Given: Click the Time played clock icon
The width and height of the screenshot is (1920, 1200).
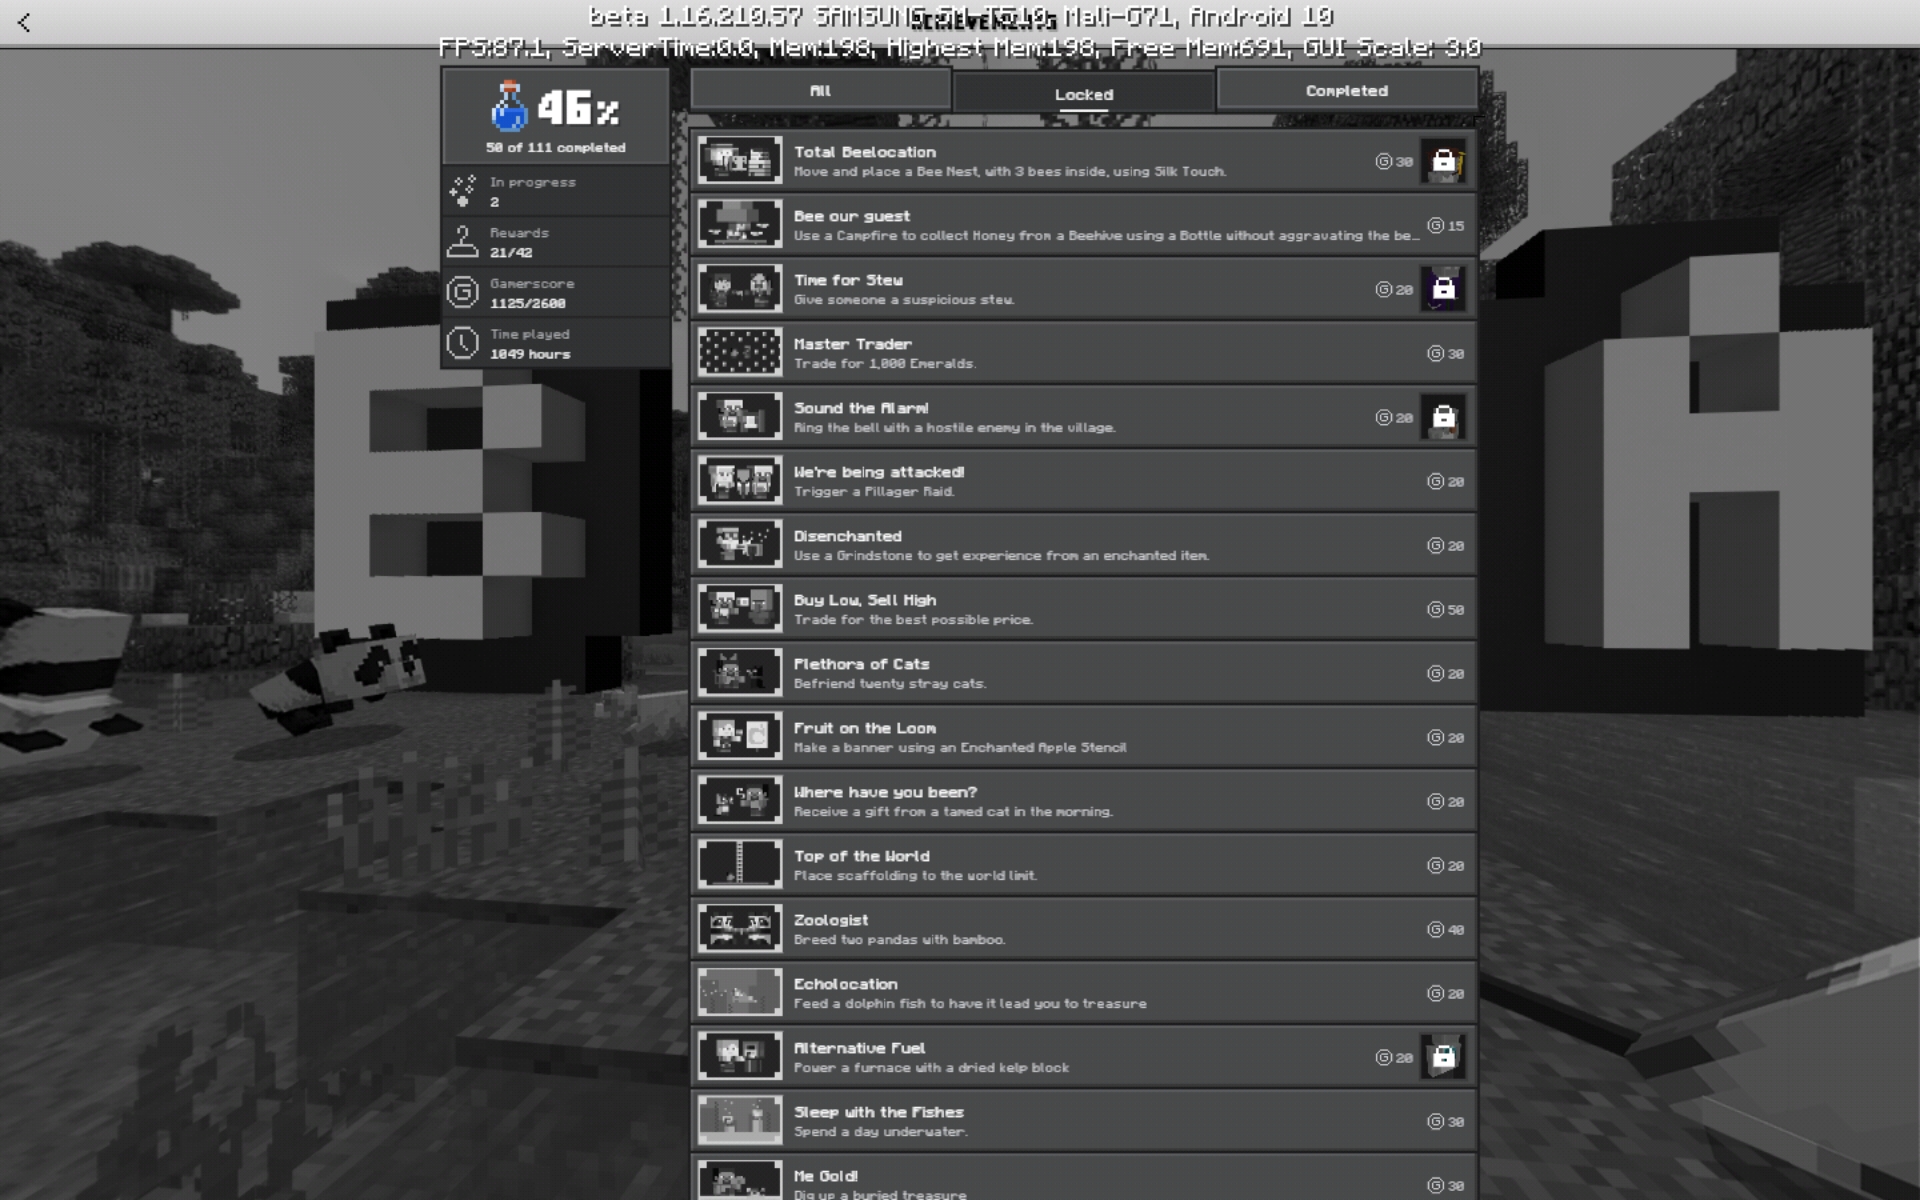Looking at the screenshot, I should click(462, 343).
